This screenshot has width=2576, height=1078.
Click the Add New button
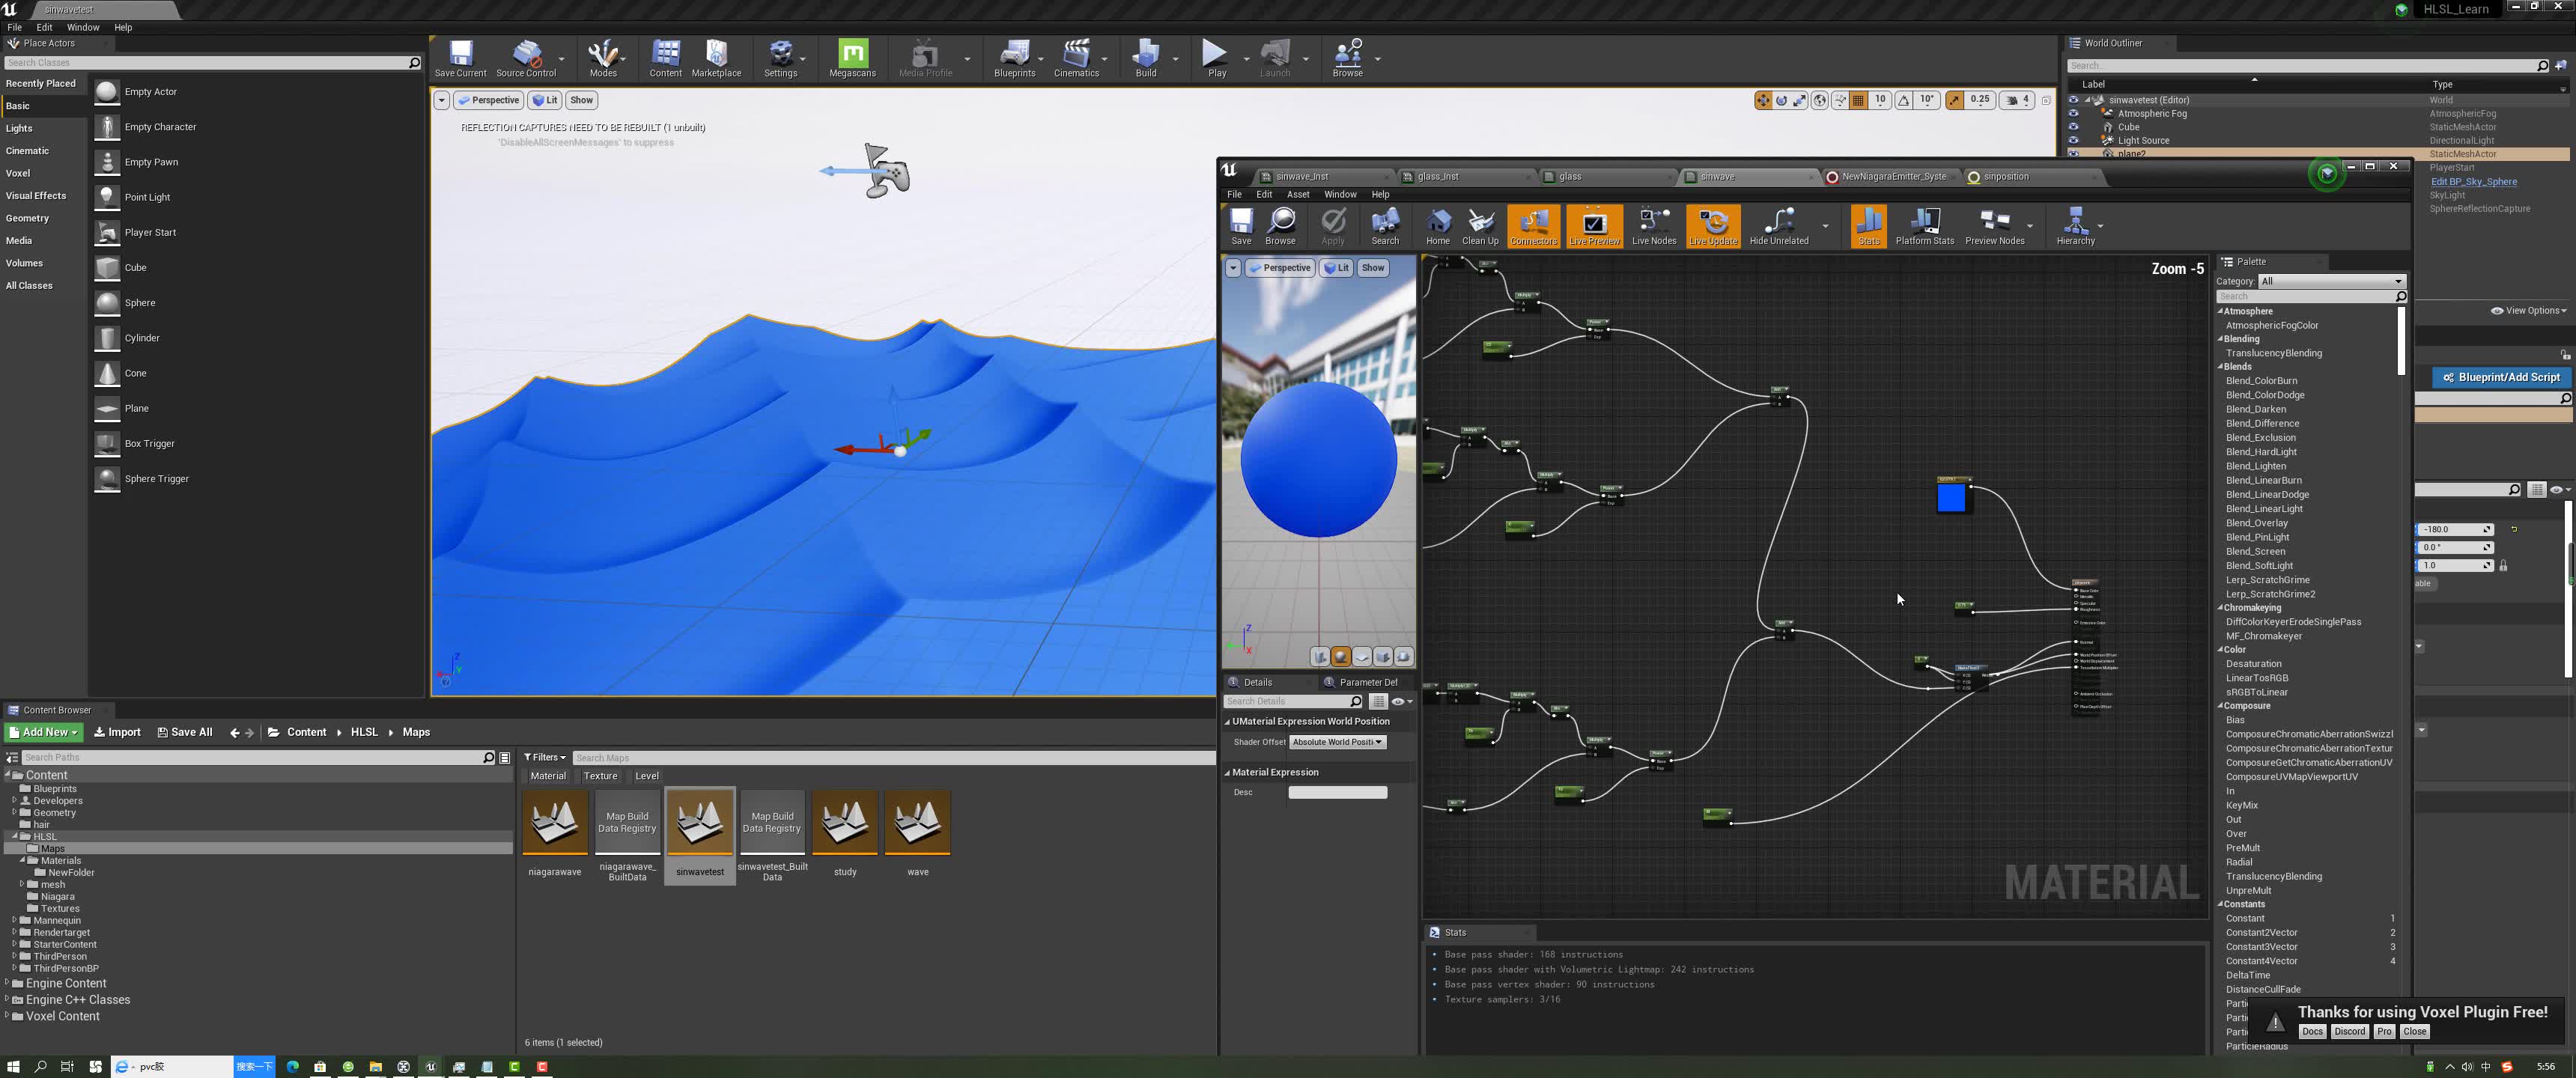43,732
